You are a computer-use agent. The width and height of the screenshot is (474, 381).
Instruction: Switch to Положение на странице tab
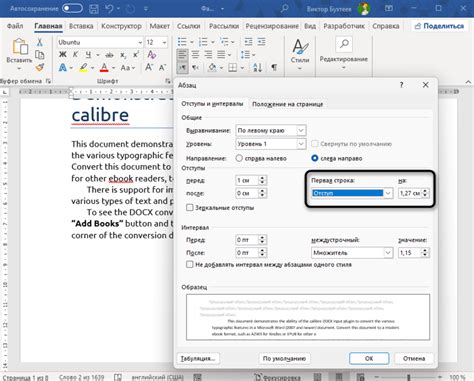pos(287,104)
